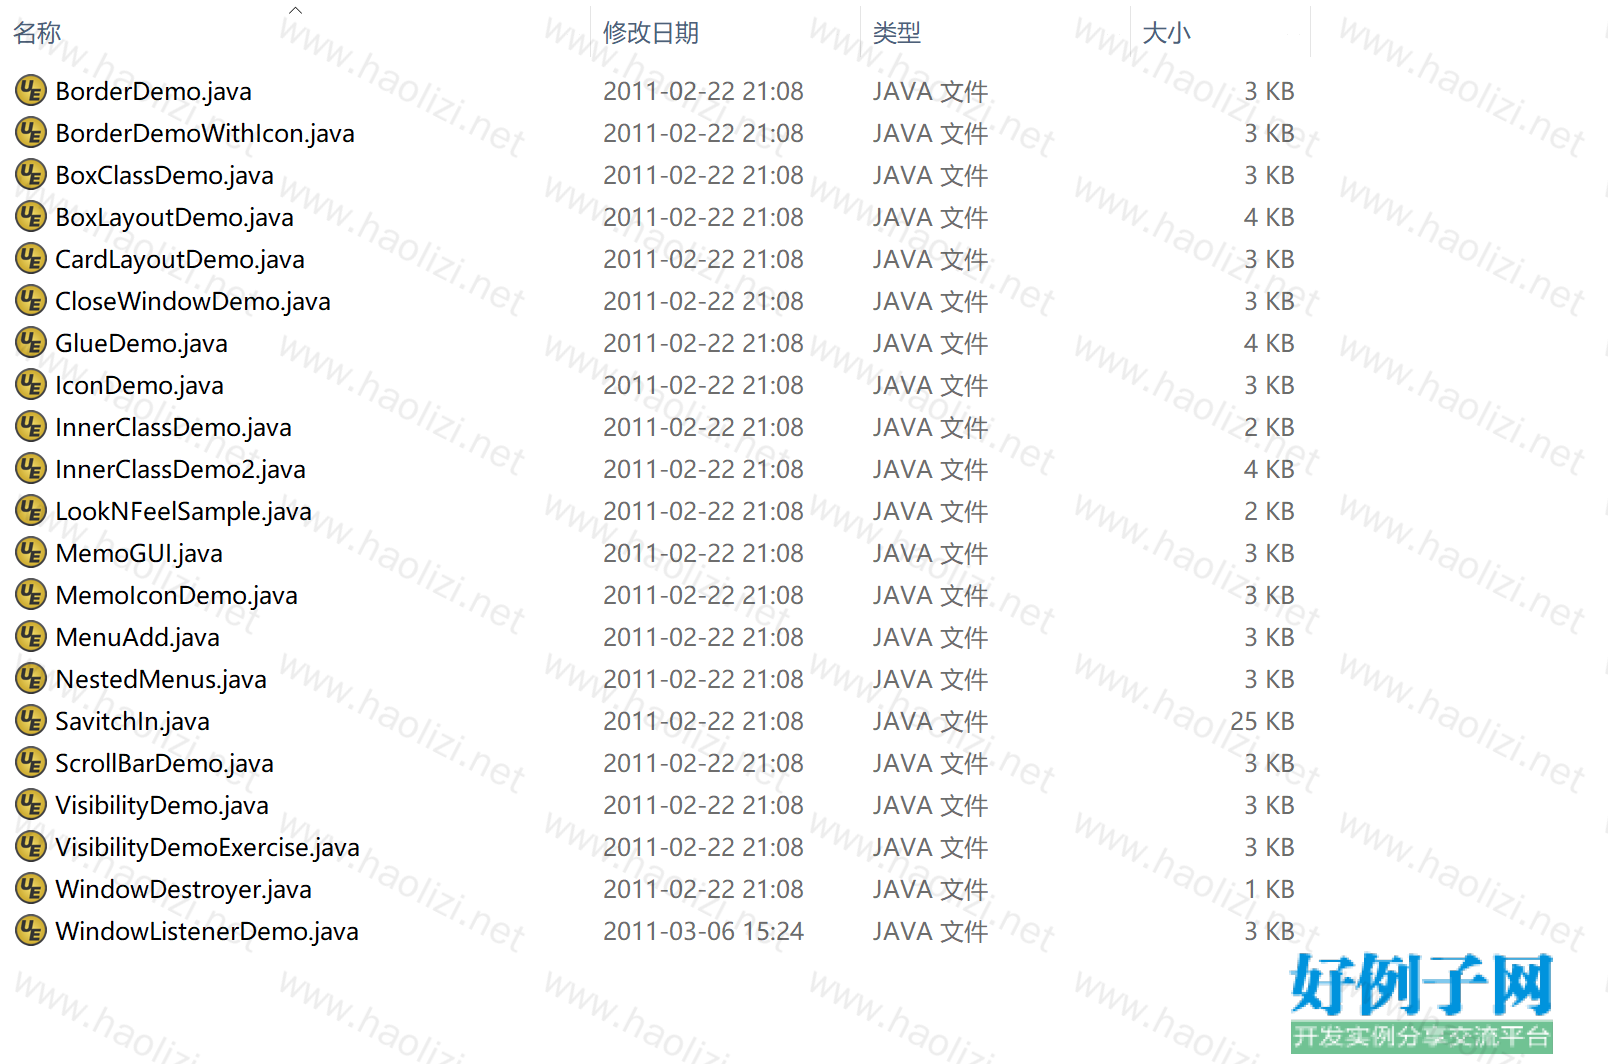Click the WindowDestroyer.java file icon
The width and height of the screenshot is (1608, 1064).
pyautogui.click(x=31, y=889)
